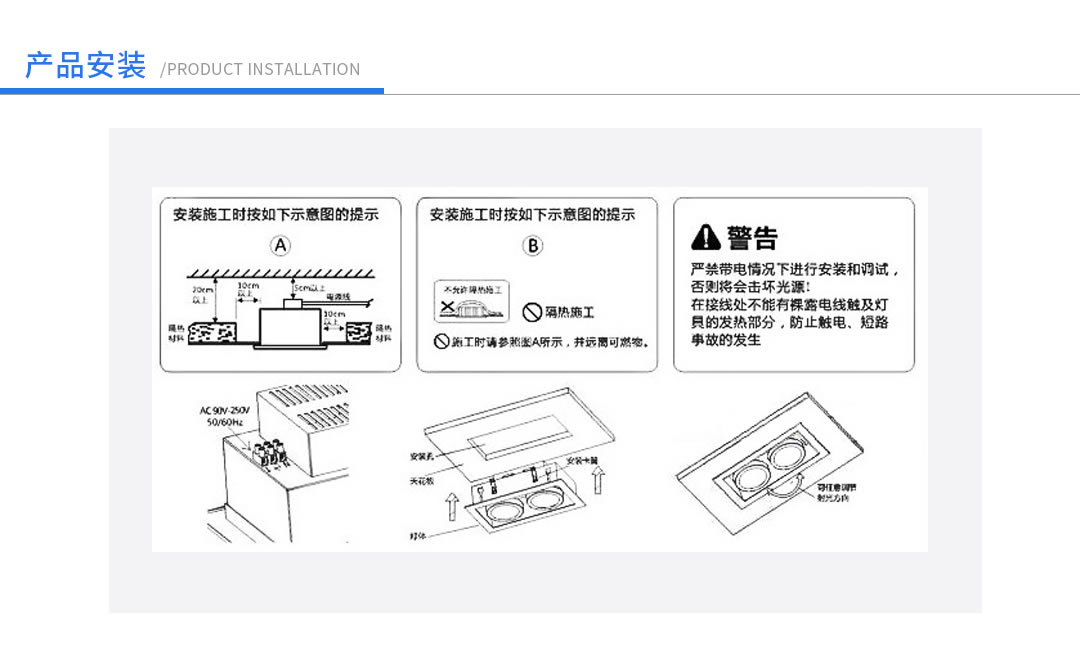Click the prohibition circle next to 隔热施工
The width and height of the screenshot is (1080, 649).
533,311
